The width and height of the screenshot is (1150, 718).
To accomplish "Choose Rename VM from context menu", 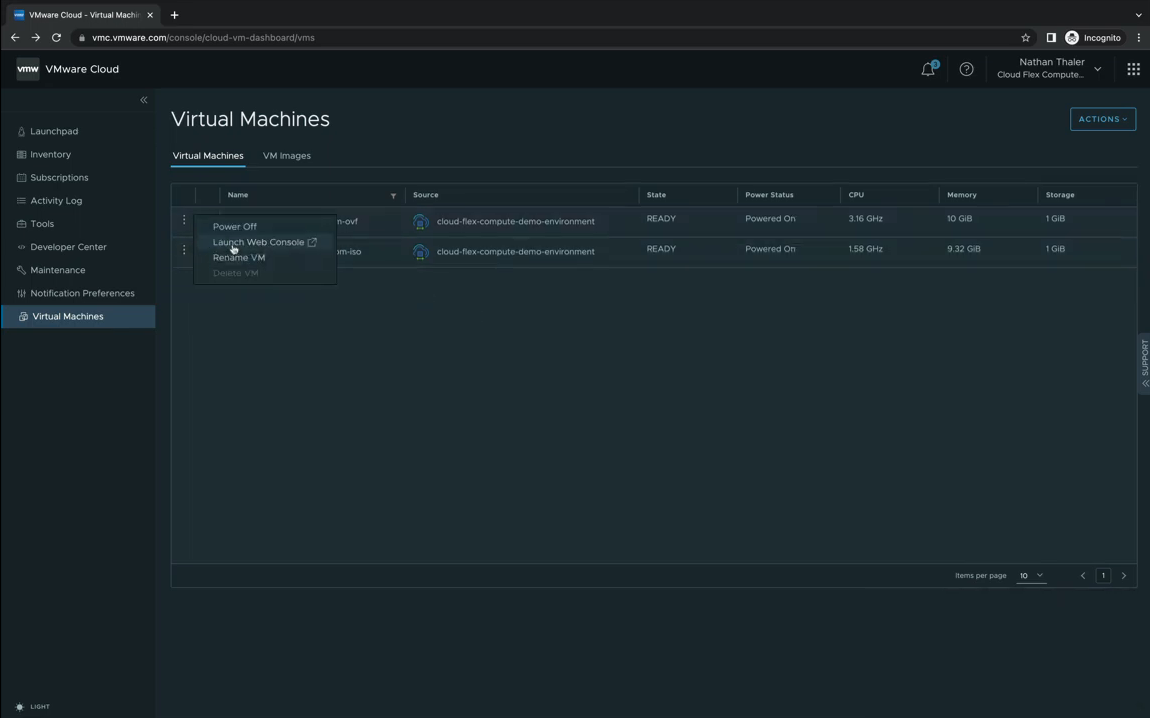I will pos(239,257).
